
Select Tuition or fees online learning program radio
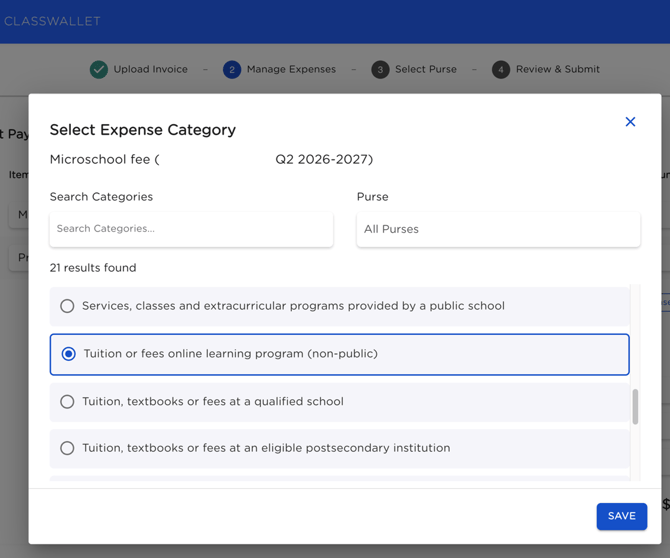coord(68,354)
